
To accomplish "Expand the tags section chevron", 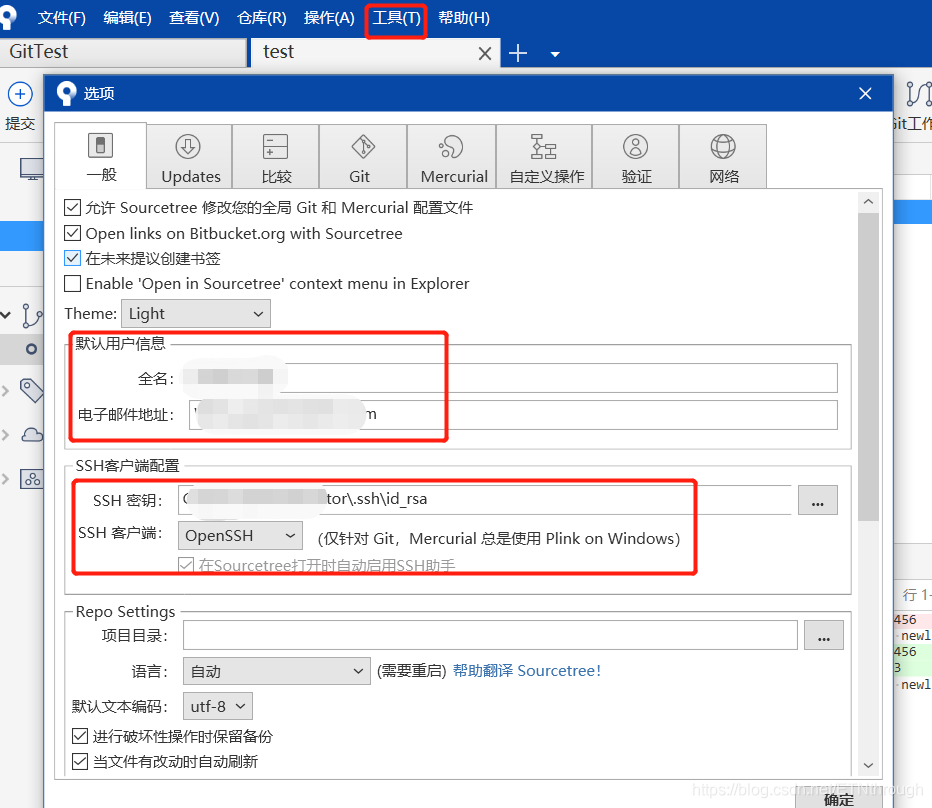I will pyautogui.click(x=6, y=391).
